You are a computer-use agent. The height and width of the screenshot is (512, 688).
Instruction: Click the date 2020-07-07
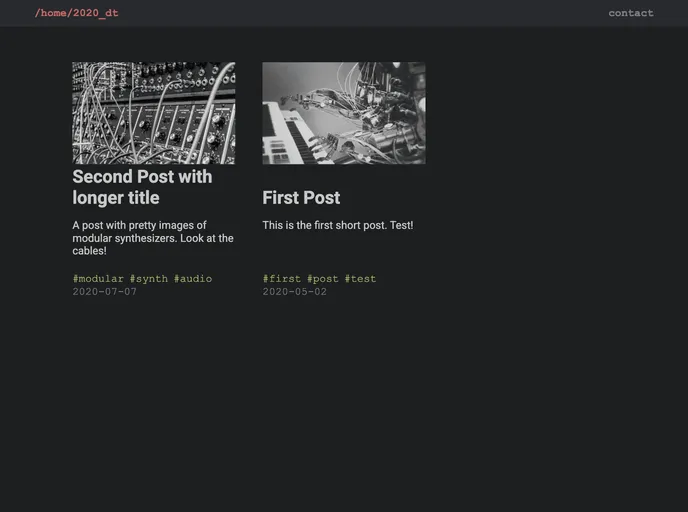click(104, 292)
